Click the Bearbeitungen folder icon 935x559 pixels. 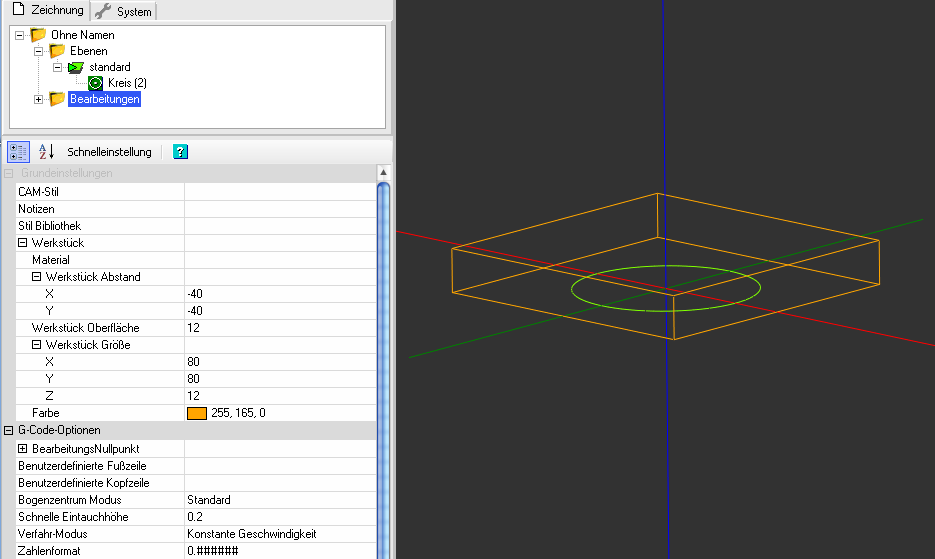click(57, 99)
